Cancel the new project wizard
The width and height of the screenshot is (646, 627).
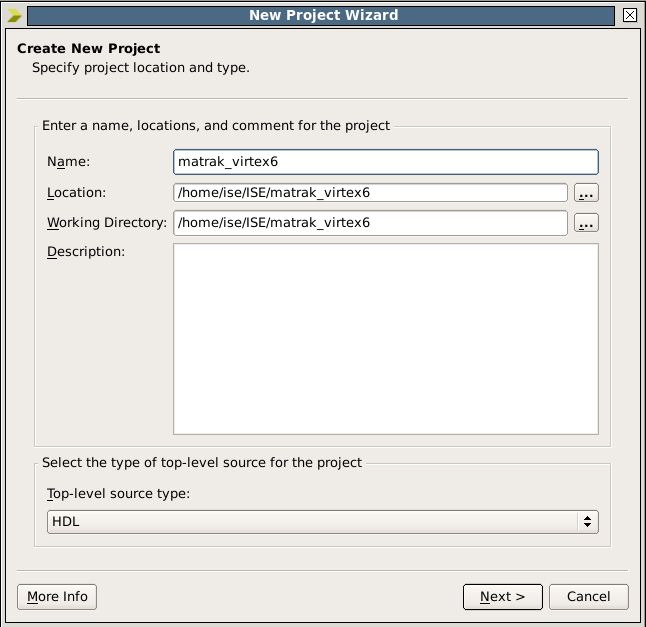tap(588, 597)
